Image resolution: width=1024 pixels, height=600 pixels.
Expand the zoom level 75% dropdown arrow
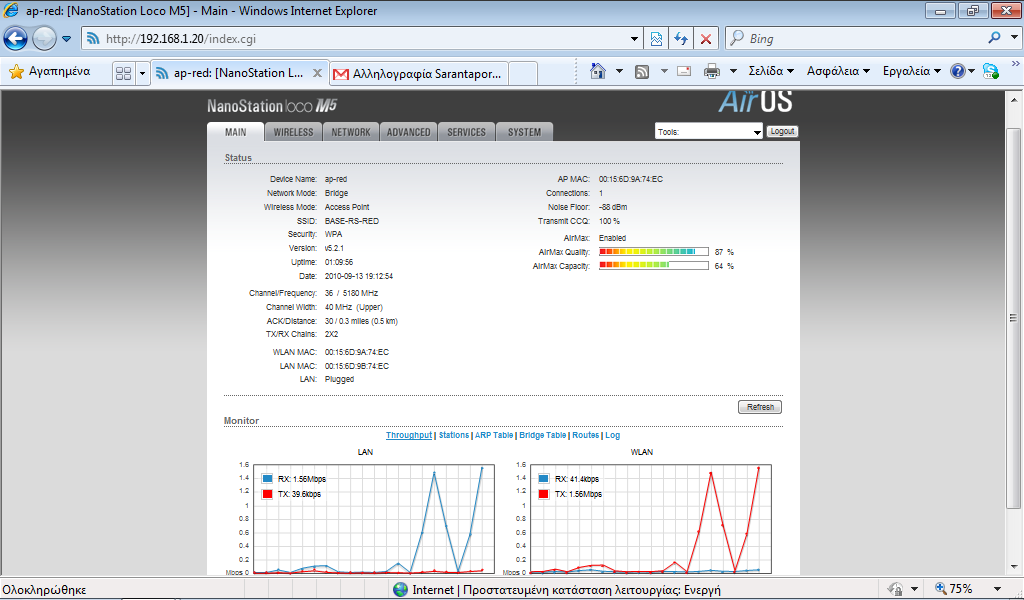[997, 589]
